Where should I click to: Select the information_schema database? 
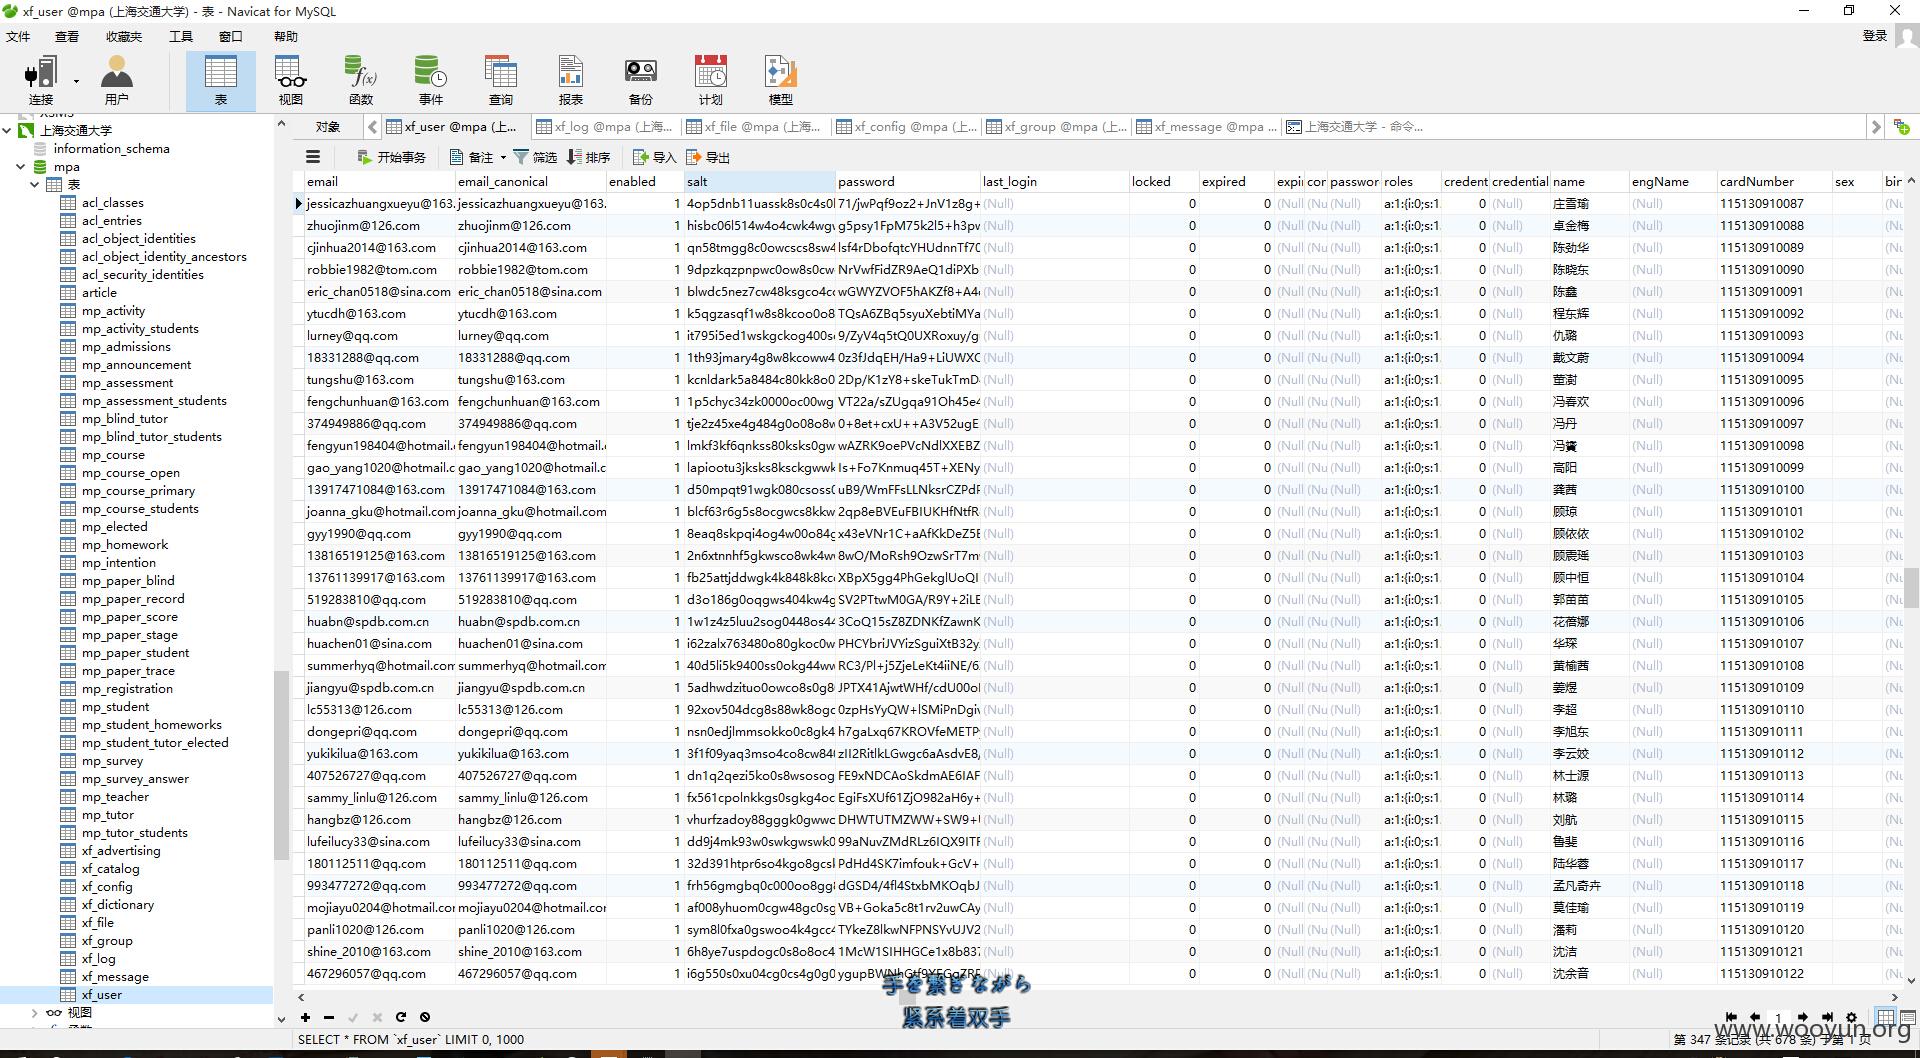tap(111, 149)
